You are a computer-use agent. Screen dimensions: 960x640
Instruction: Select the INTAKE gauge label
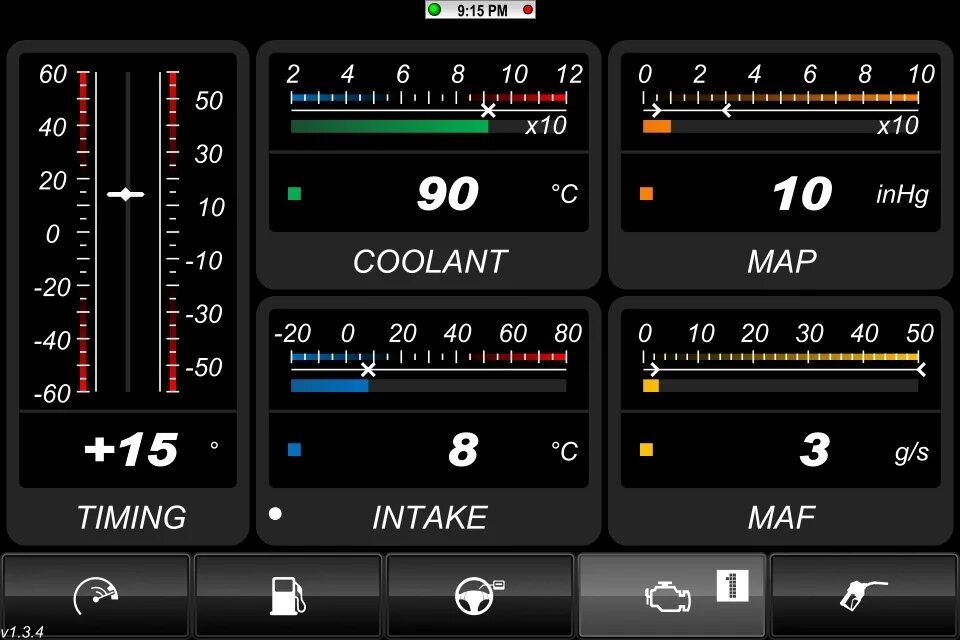click(x=430, y=518)
